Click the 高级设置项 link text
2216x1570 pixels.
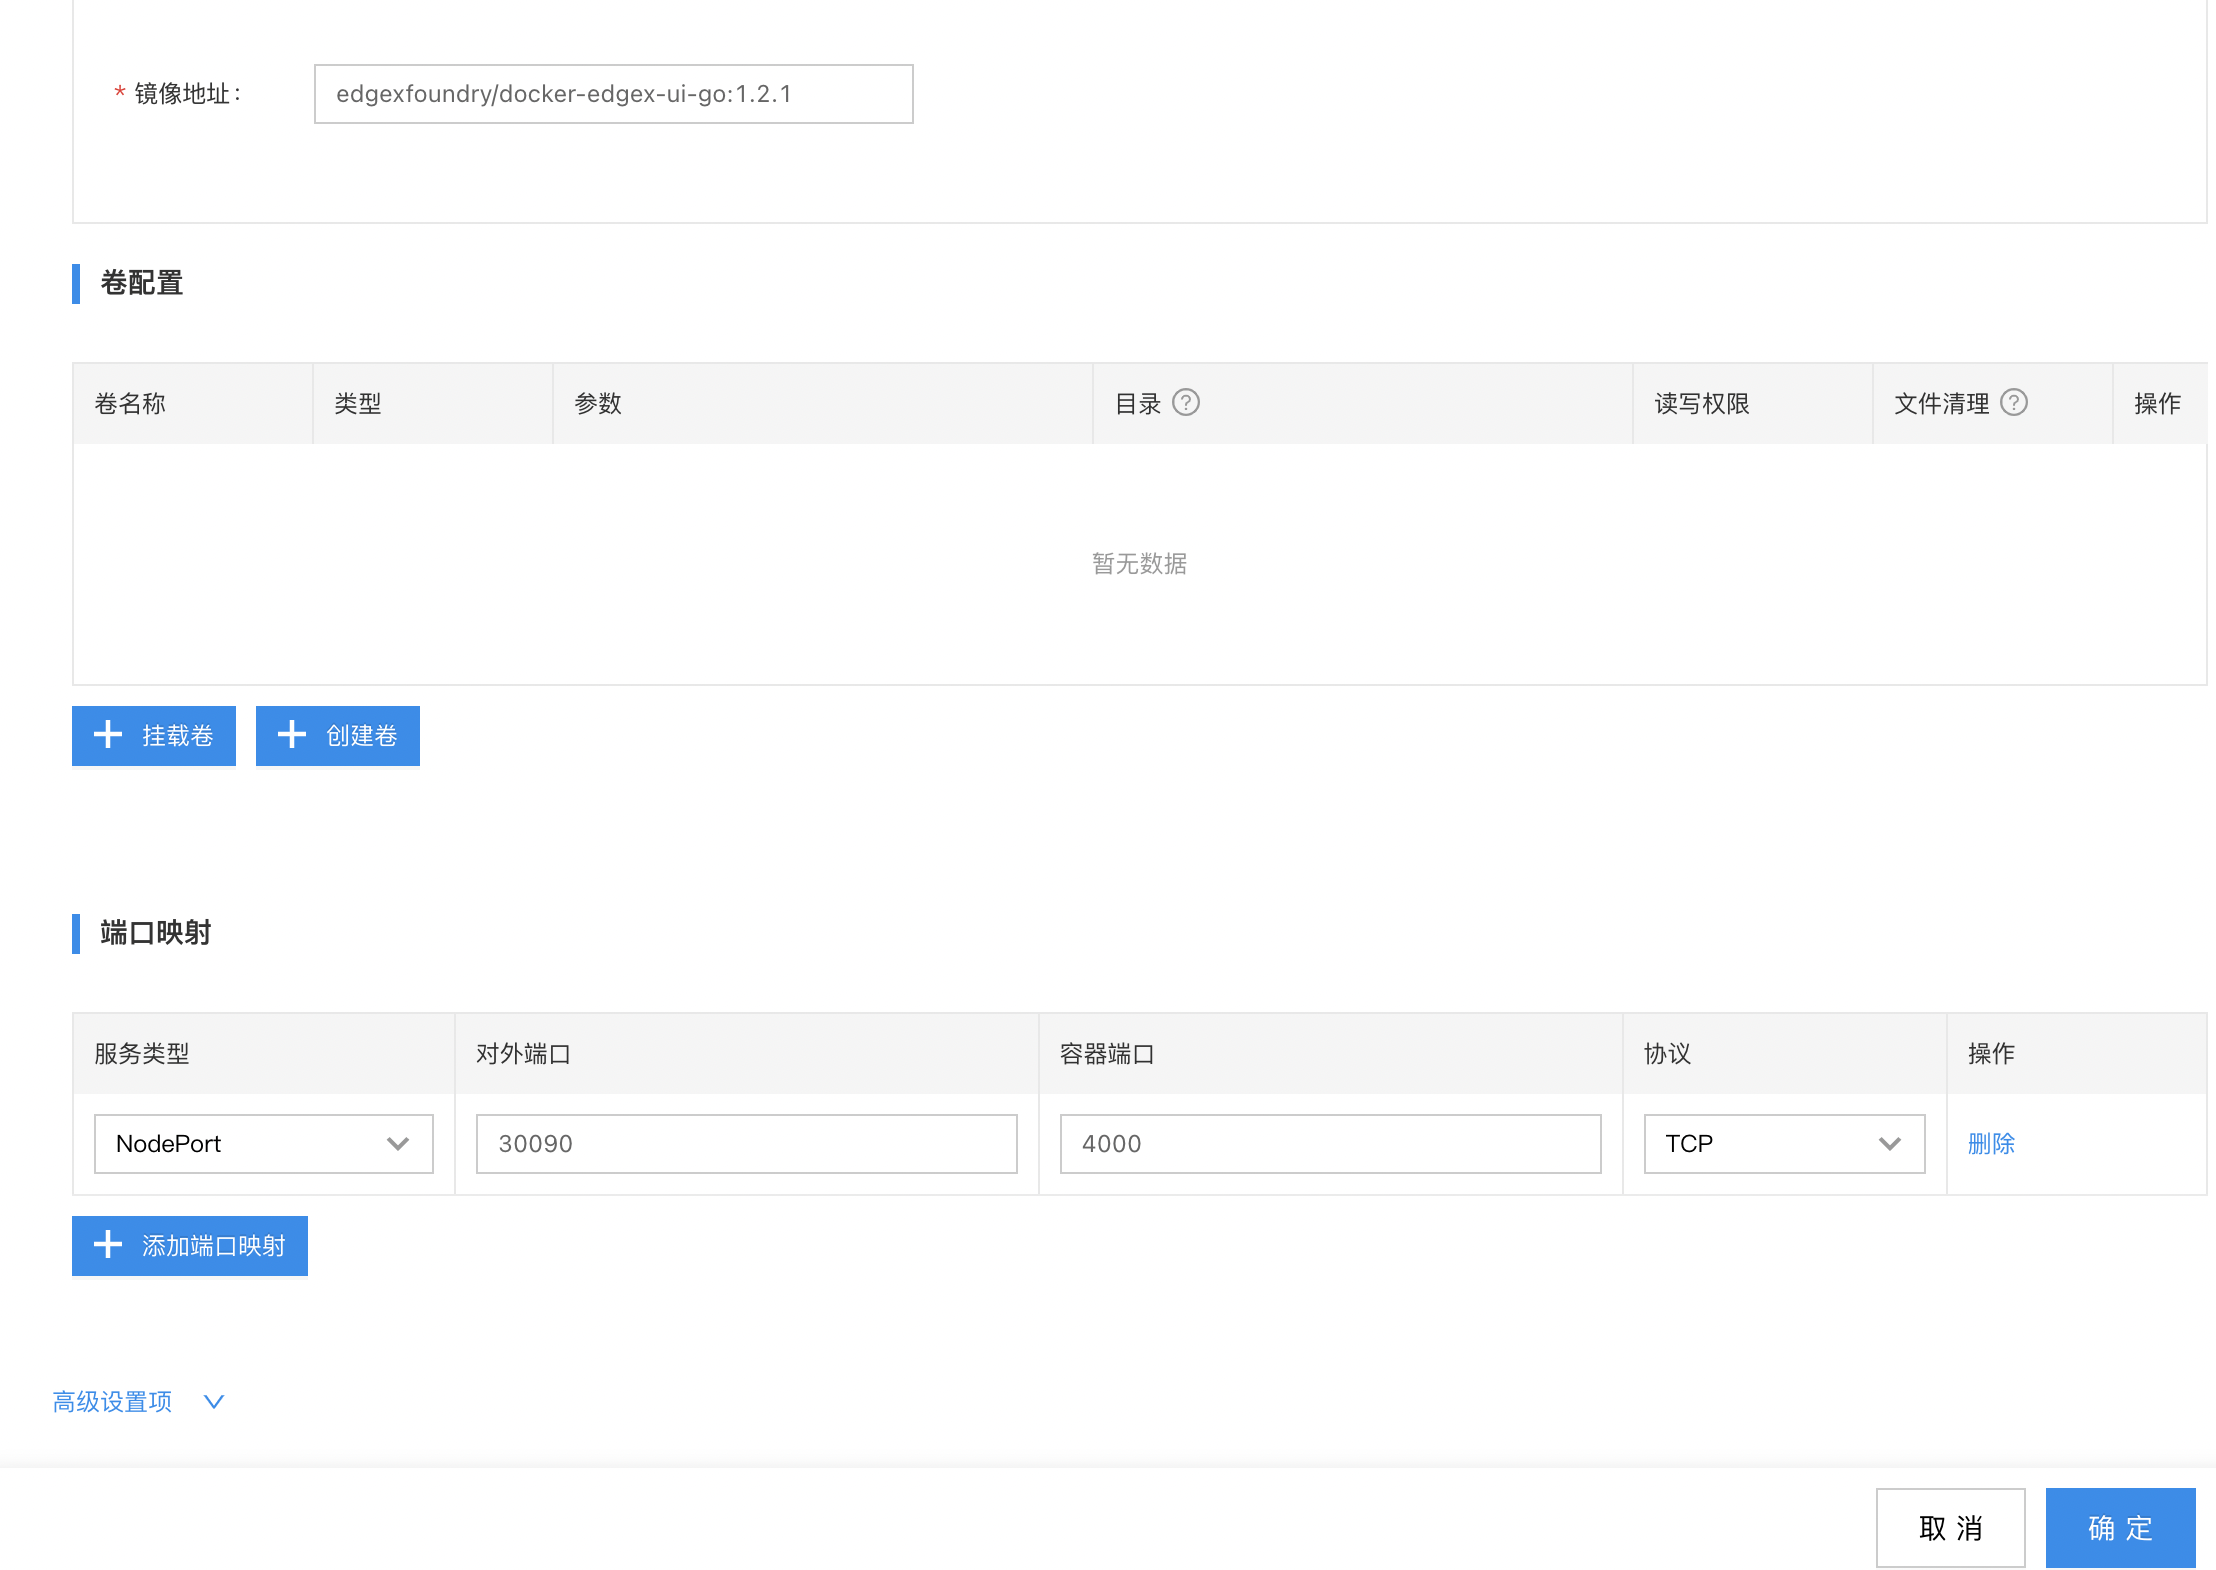(112, 1402)
